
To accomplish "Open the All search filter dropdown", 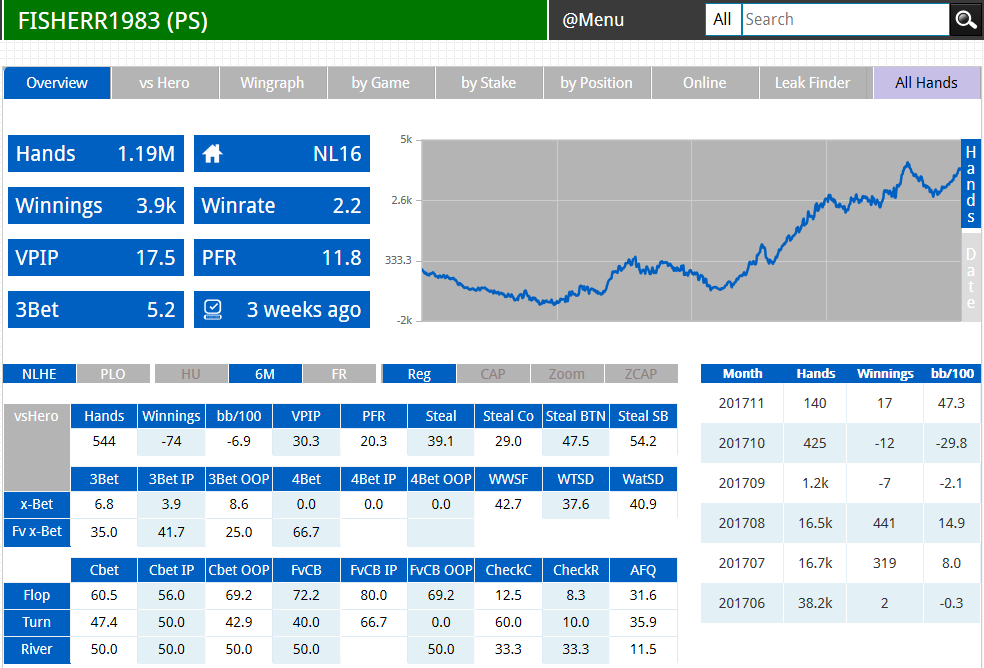I will (723, 19).
